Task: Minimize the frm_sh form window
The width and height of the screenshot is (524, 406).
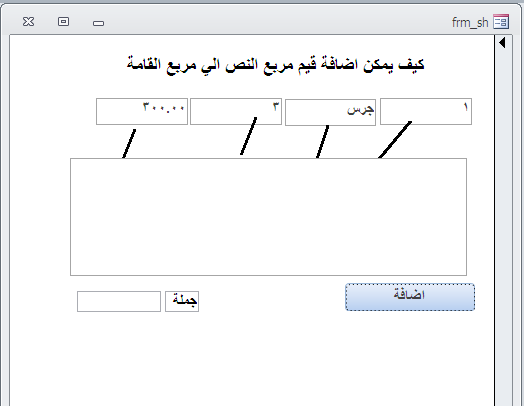Action: (x=98, y=23)
